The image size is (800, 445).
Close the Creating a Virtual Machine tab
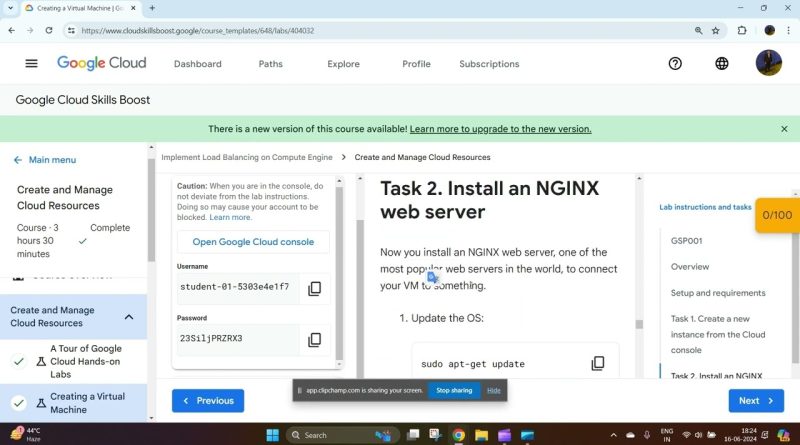click(x=133, y=8)
